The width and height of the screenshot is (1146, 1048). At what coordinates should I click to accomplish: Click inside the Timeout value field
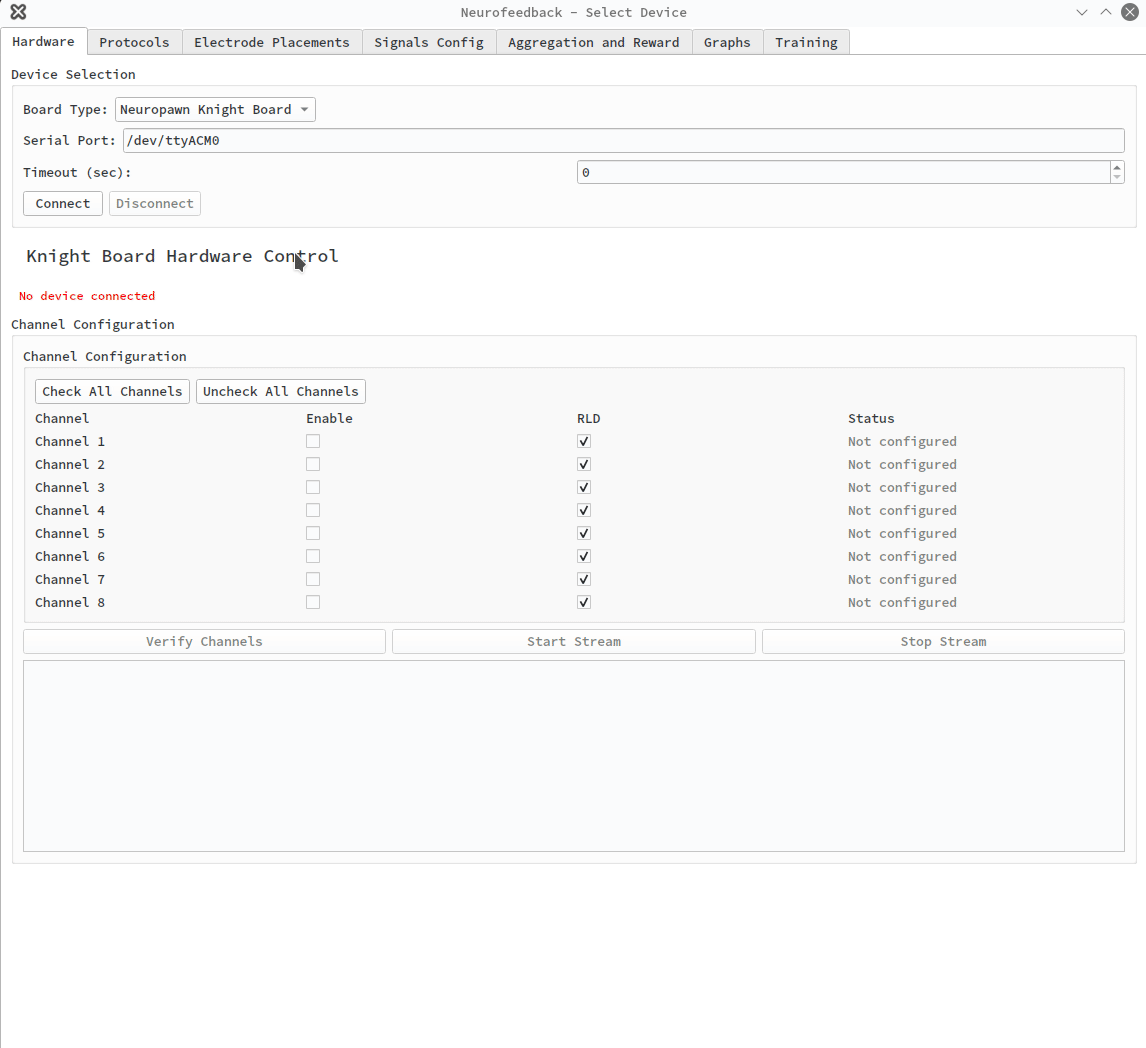[842, 173]
